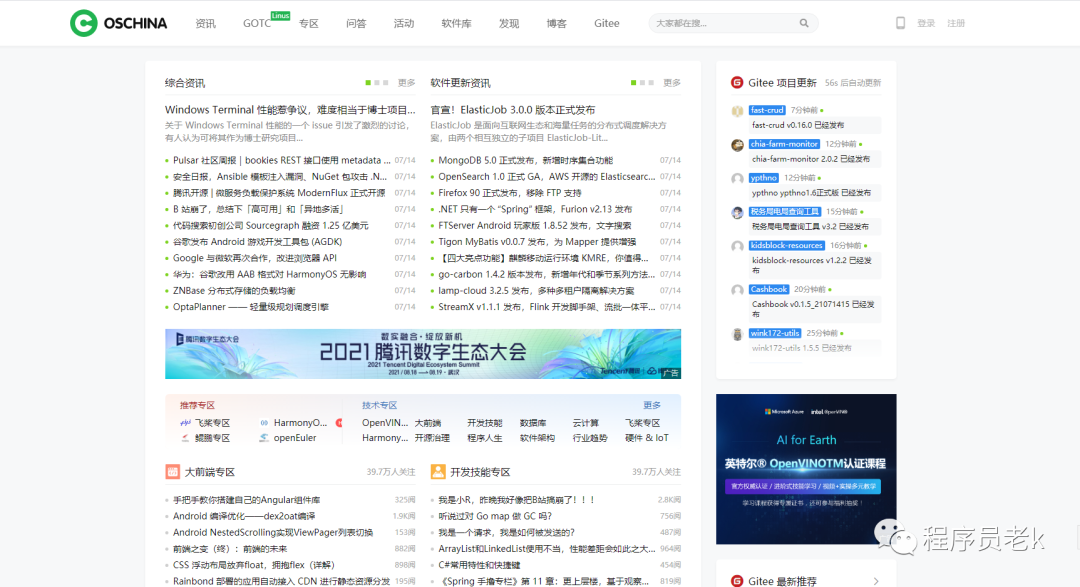Click the ypthno project avatar
Viewport: 1080px width, 587px height.
point(737,178)
